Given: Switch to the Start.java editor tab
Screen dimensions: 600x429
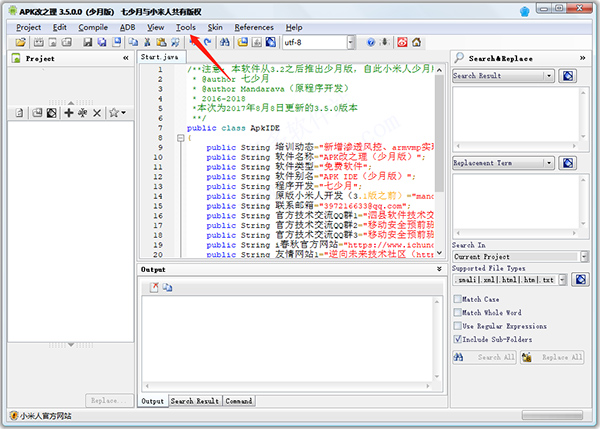Looking at the screenshot, I should tap(160, 57).
